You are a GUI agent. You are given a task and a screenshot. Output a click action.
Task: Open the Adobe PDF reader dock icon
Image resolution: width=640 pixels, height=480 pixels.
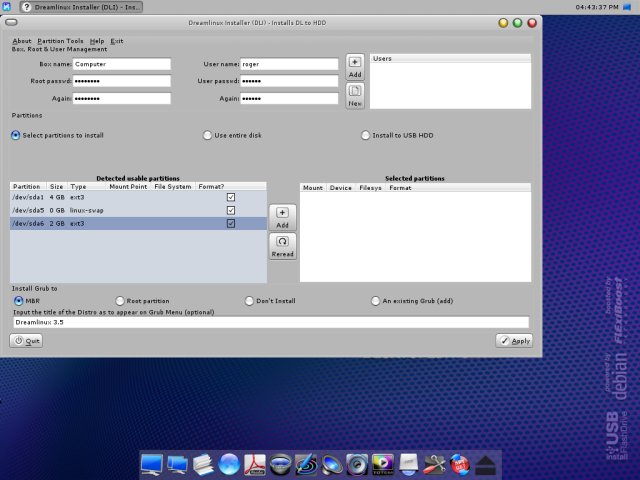(x=255, y=464)
